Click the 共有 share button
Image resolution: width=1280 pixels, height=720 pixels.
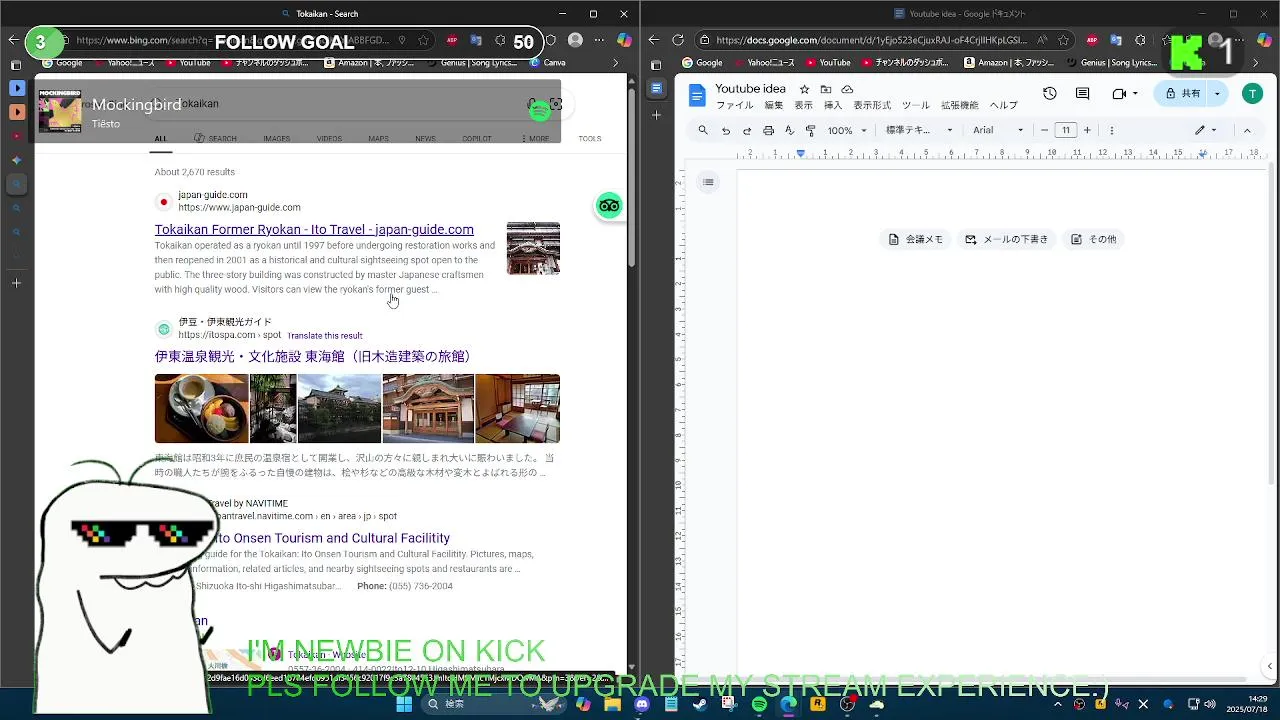point(1182,93)
